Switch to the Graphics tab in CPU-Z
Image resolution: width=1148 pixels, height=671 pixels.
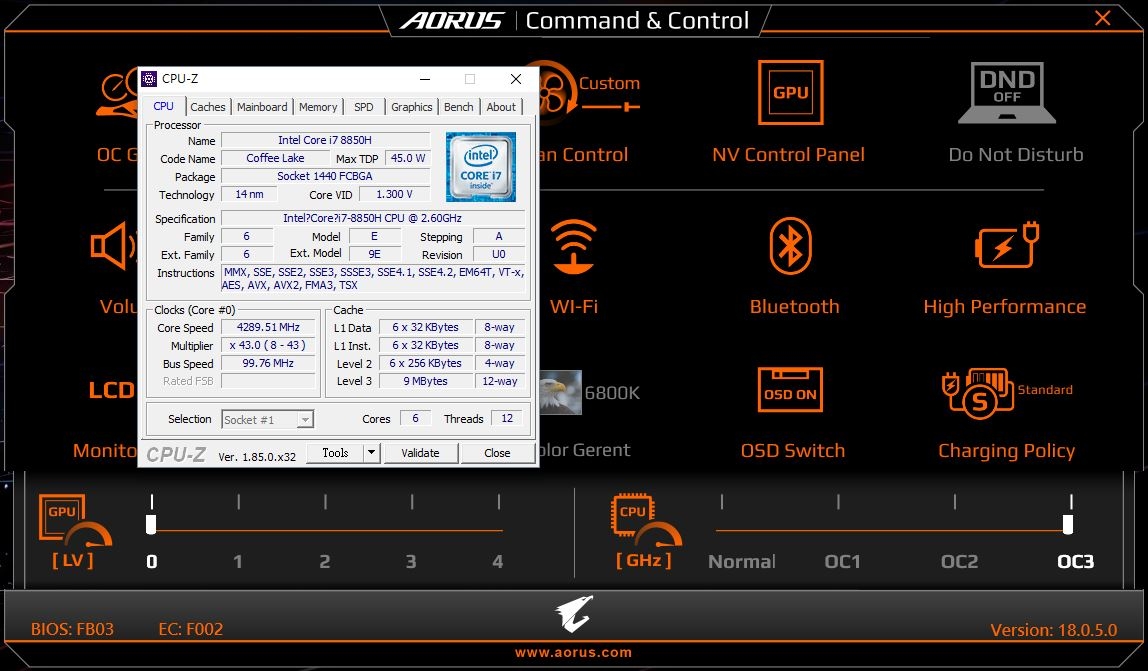click(411, 107)
